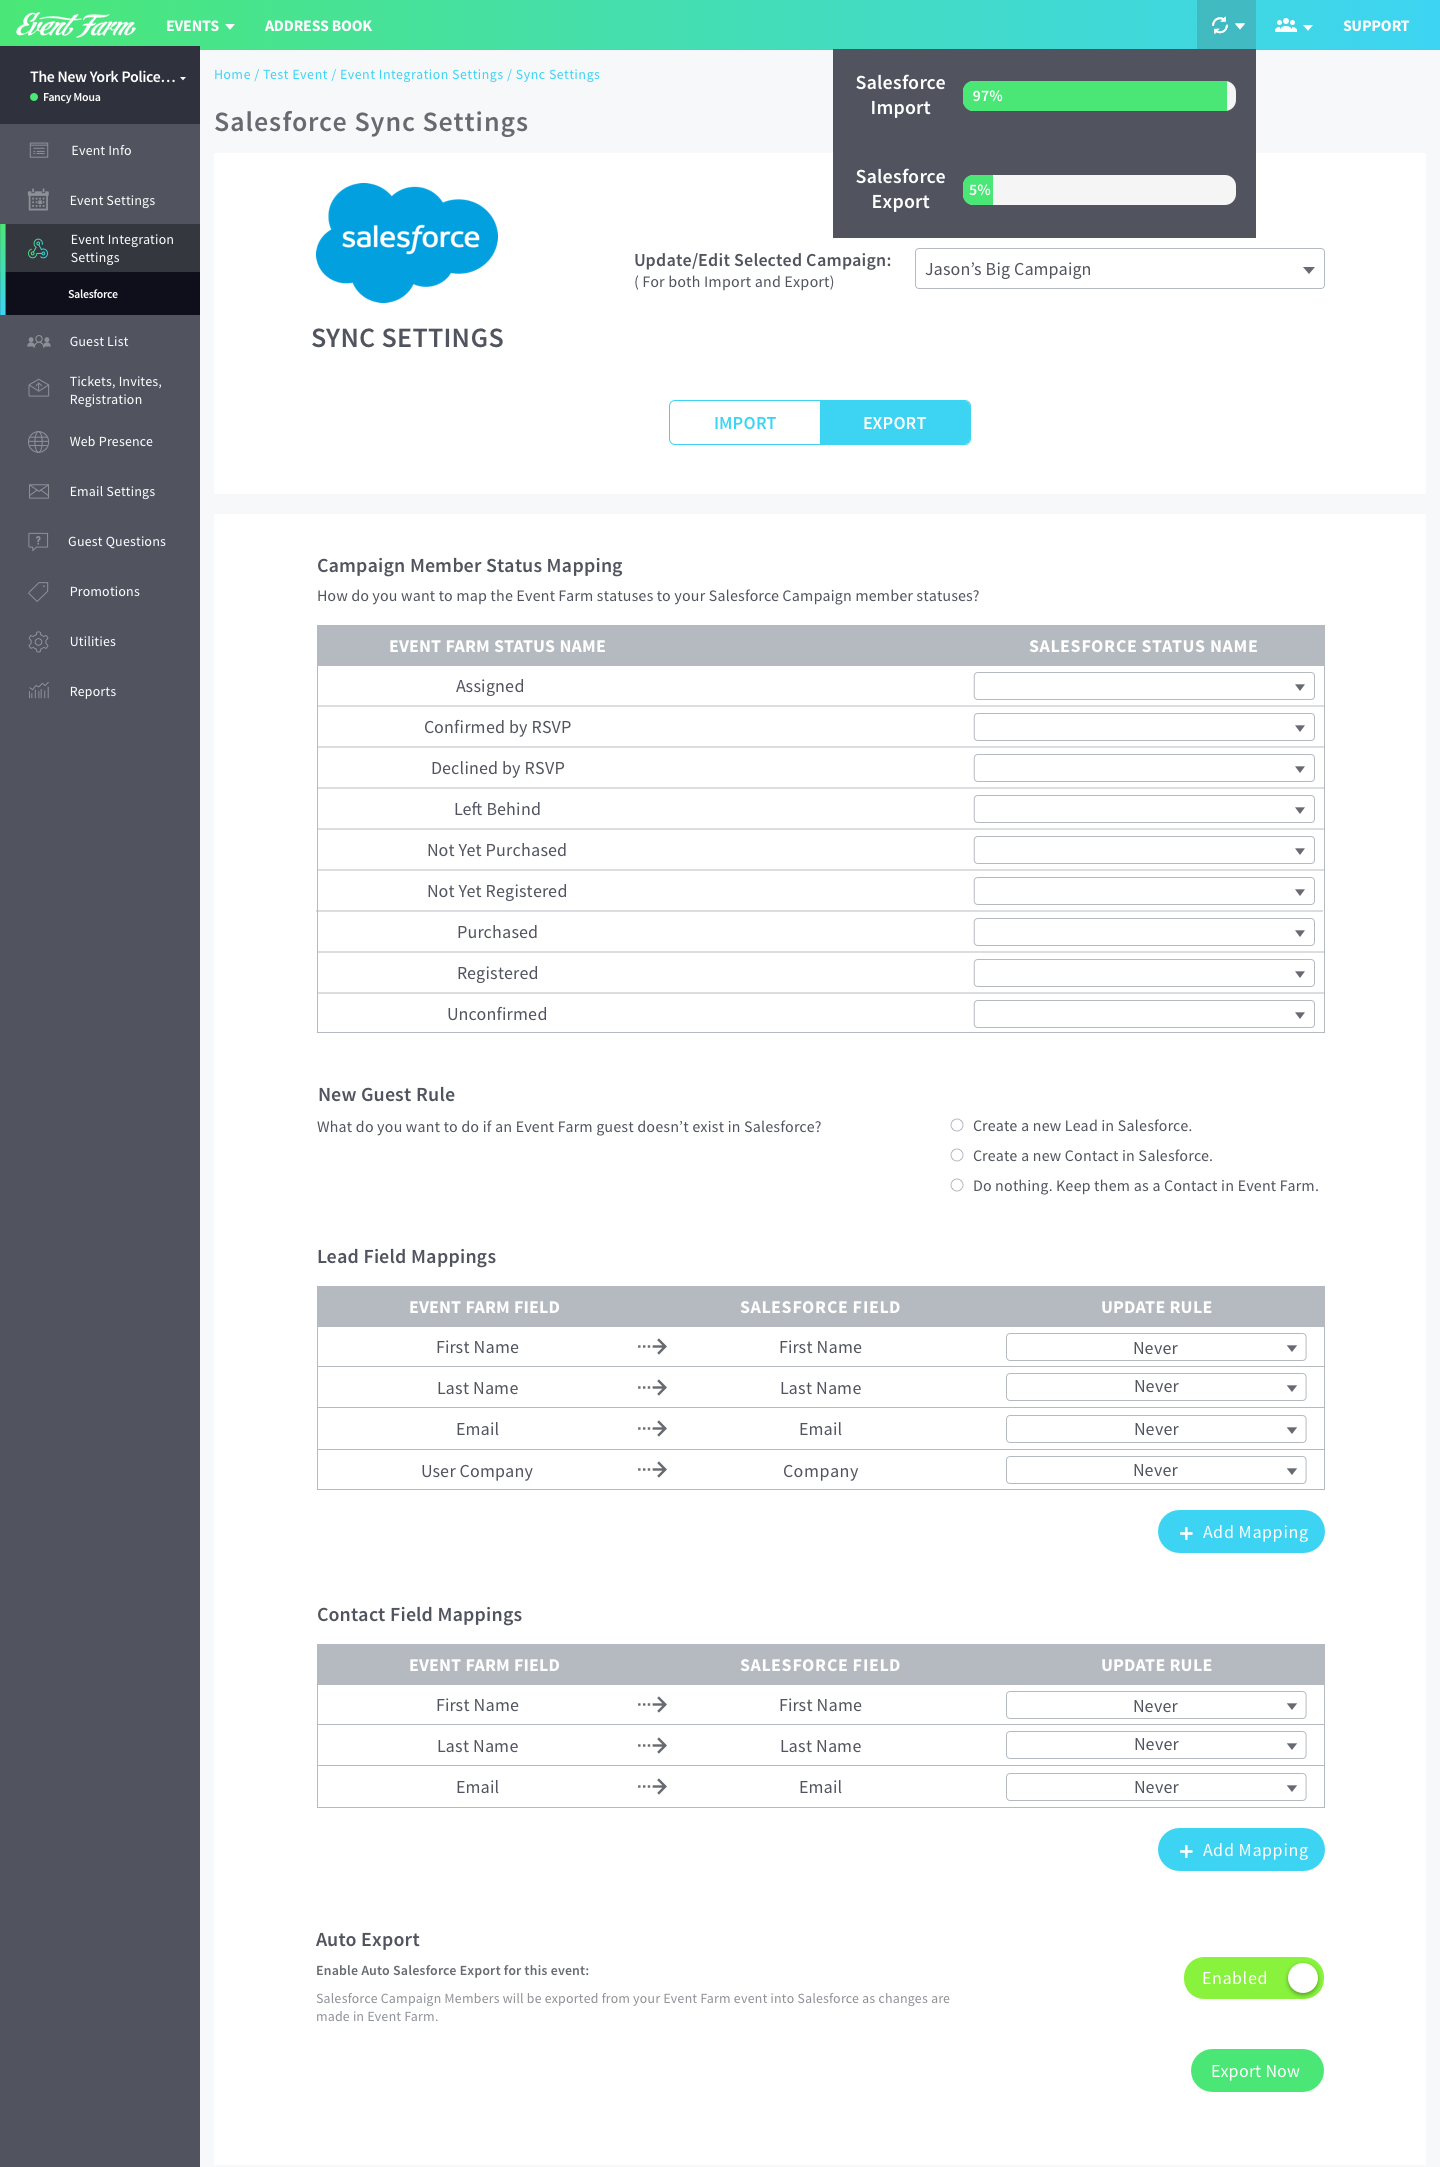Click the Salesforce Export progress bar
This screenshot has width=1440, height=2167.
pos(1099,190)
